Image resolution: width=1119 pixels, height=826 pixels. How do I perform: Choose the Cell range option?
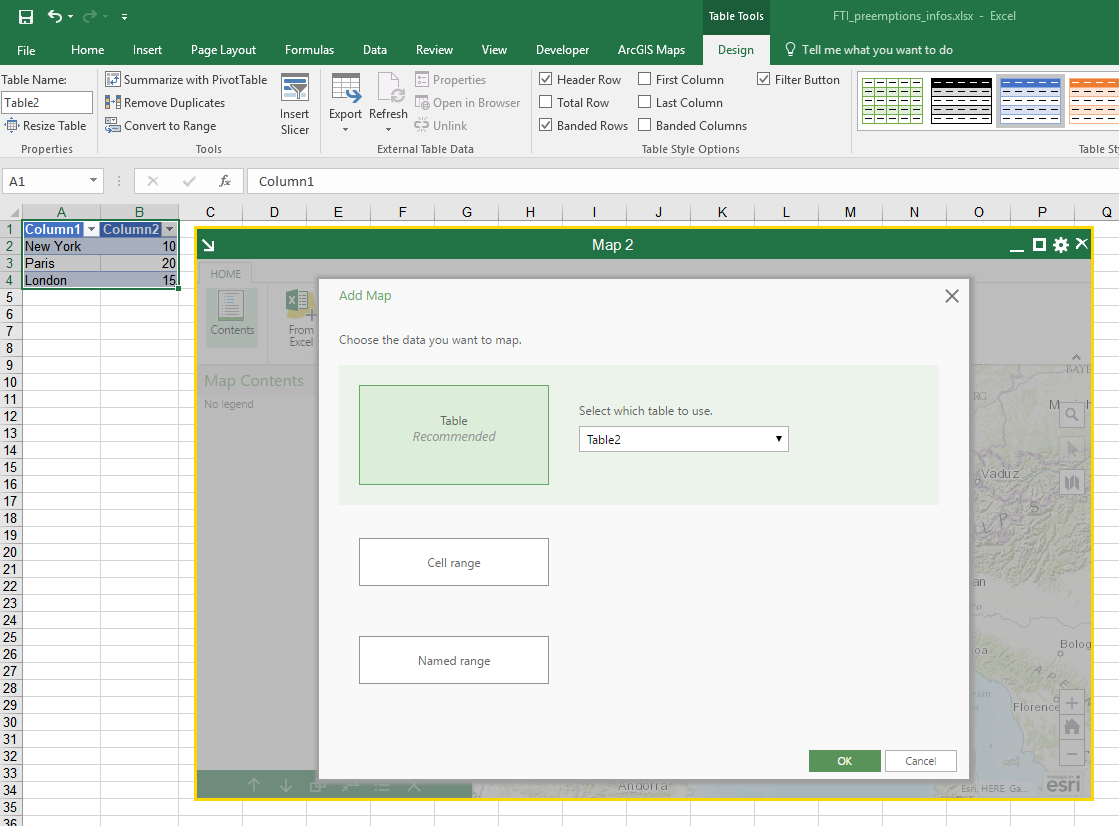coord(453,562)
